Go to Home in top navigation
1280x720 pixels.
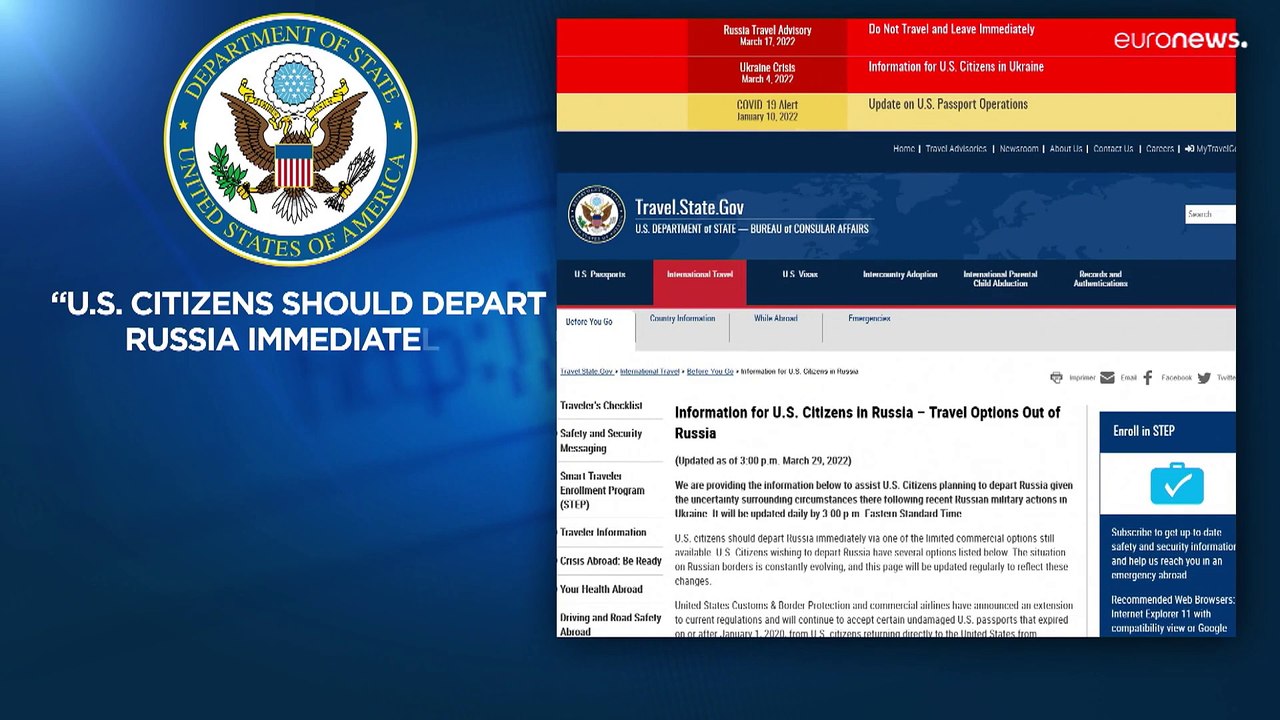tap(904, 149)
